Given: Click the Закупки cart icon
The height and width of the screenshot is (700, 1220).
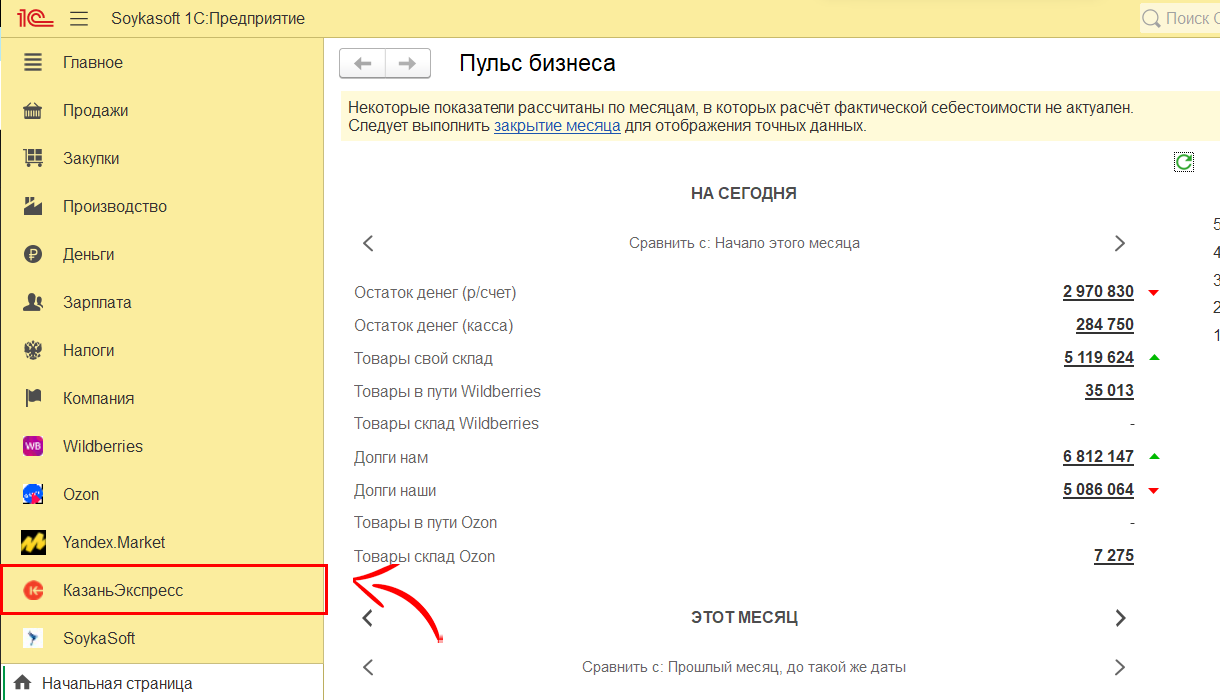Looking at the screenshot, I should (33, 158).
